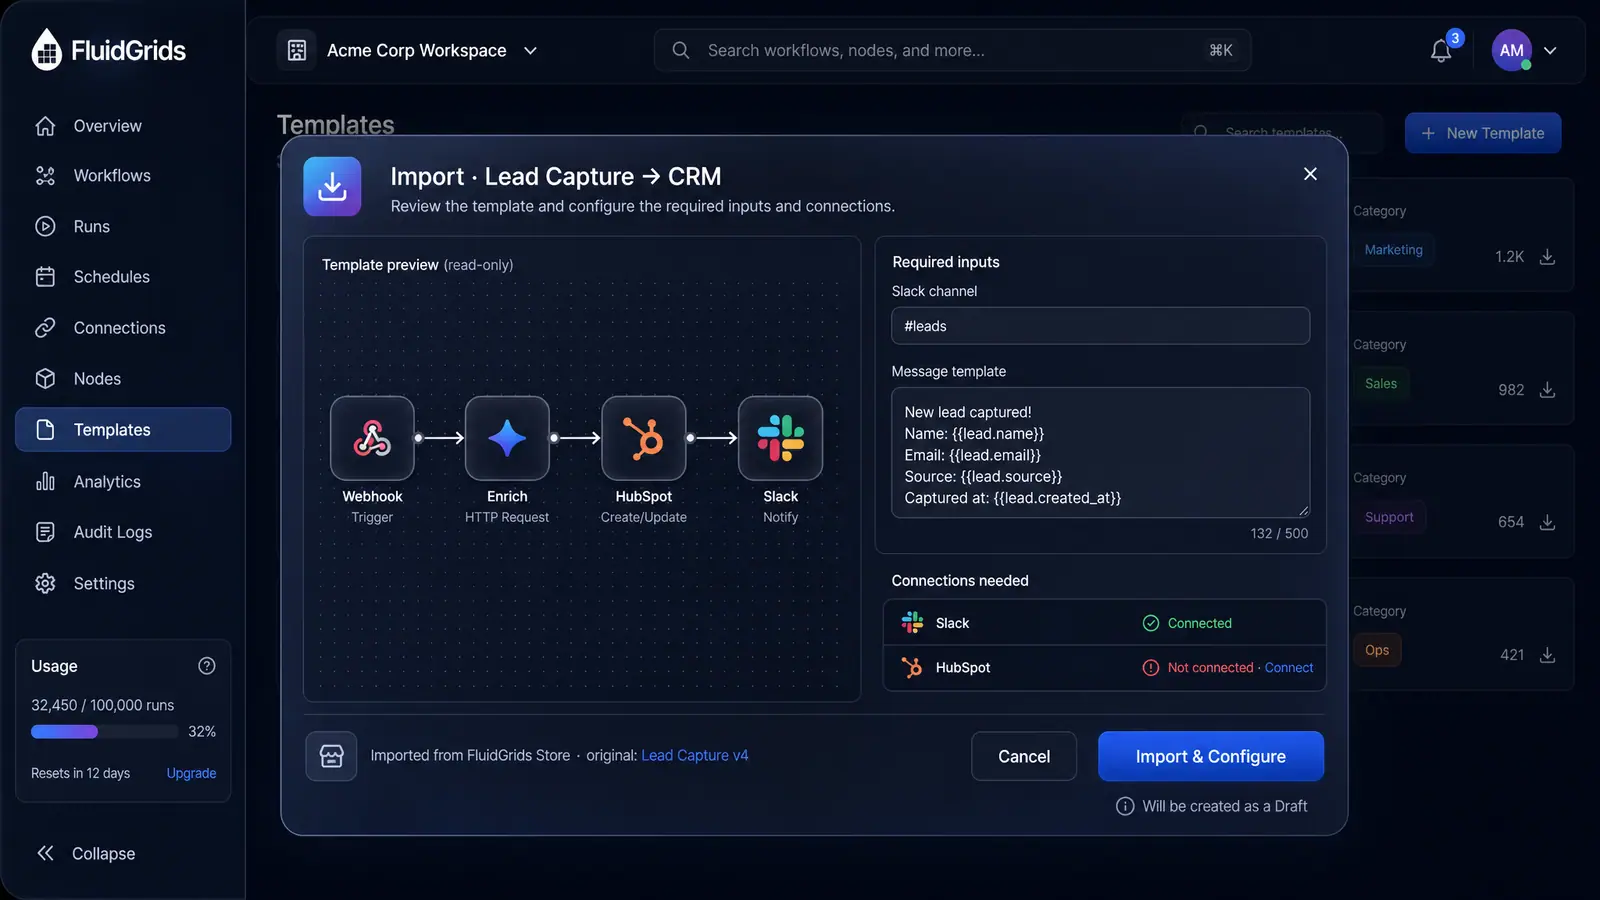Focus the global workflow search field
This screenshot has height=900, width=1600.
(952, 50)
